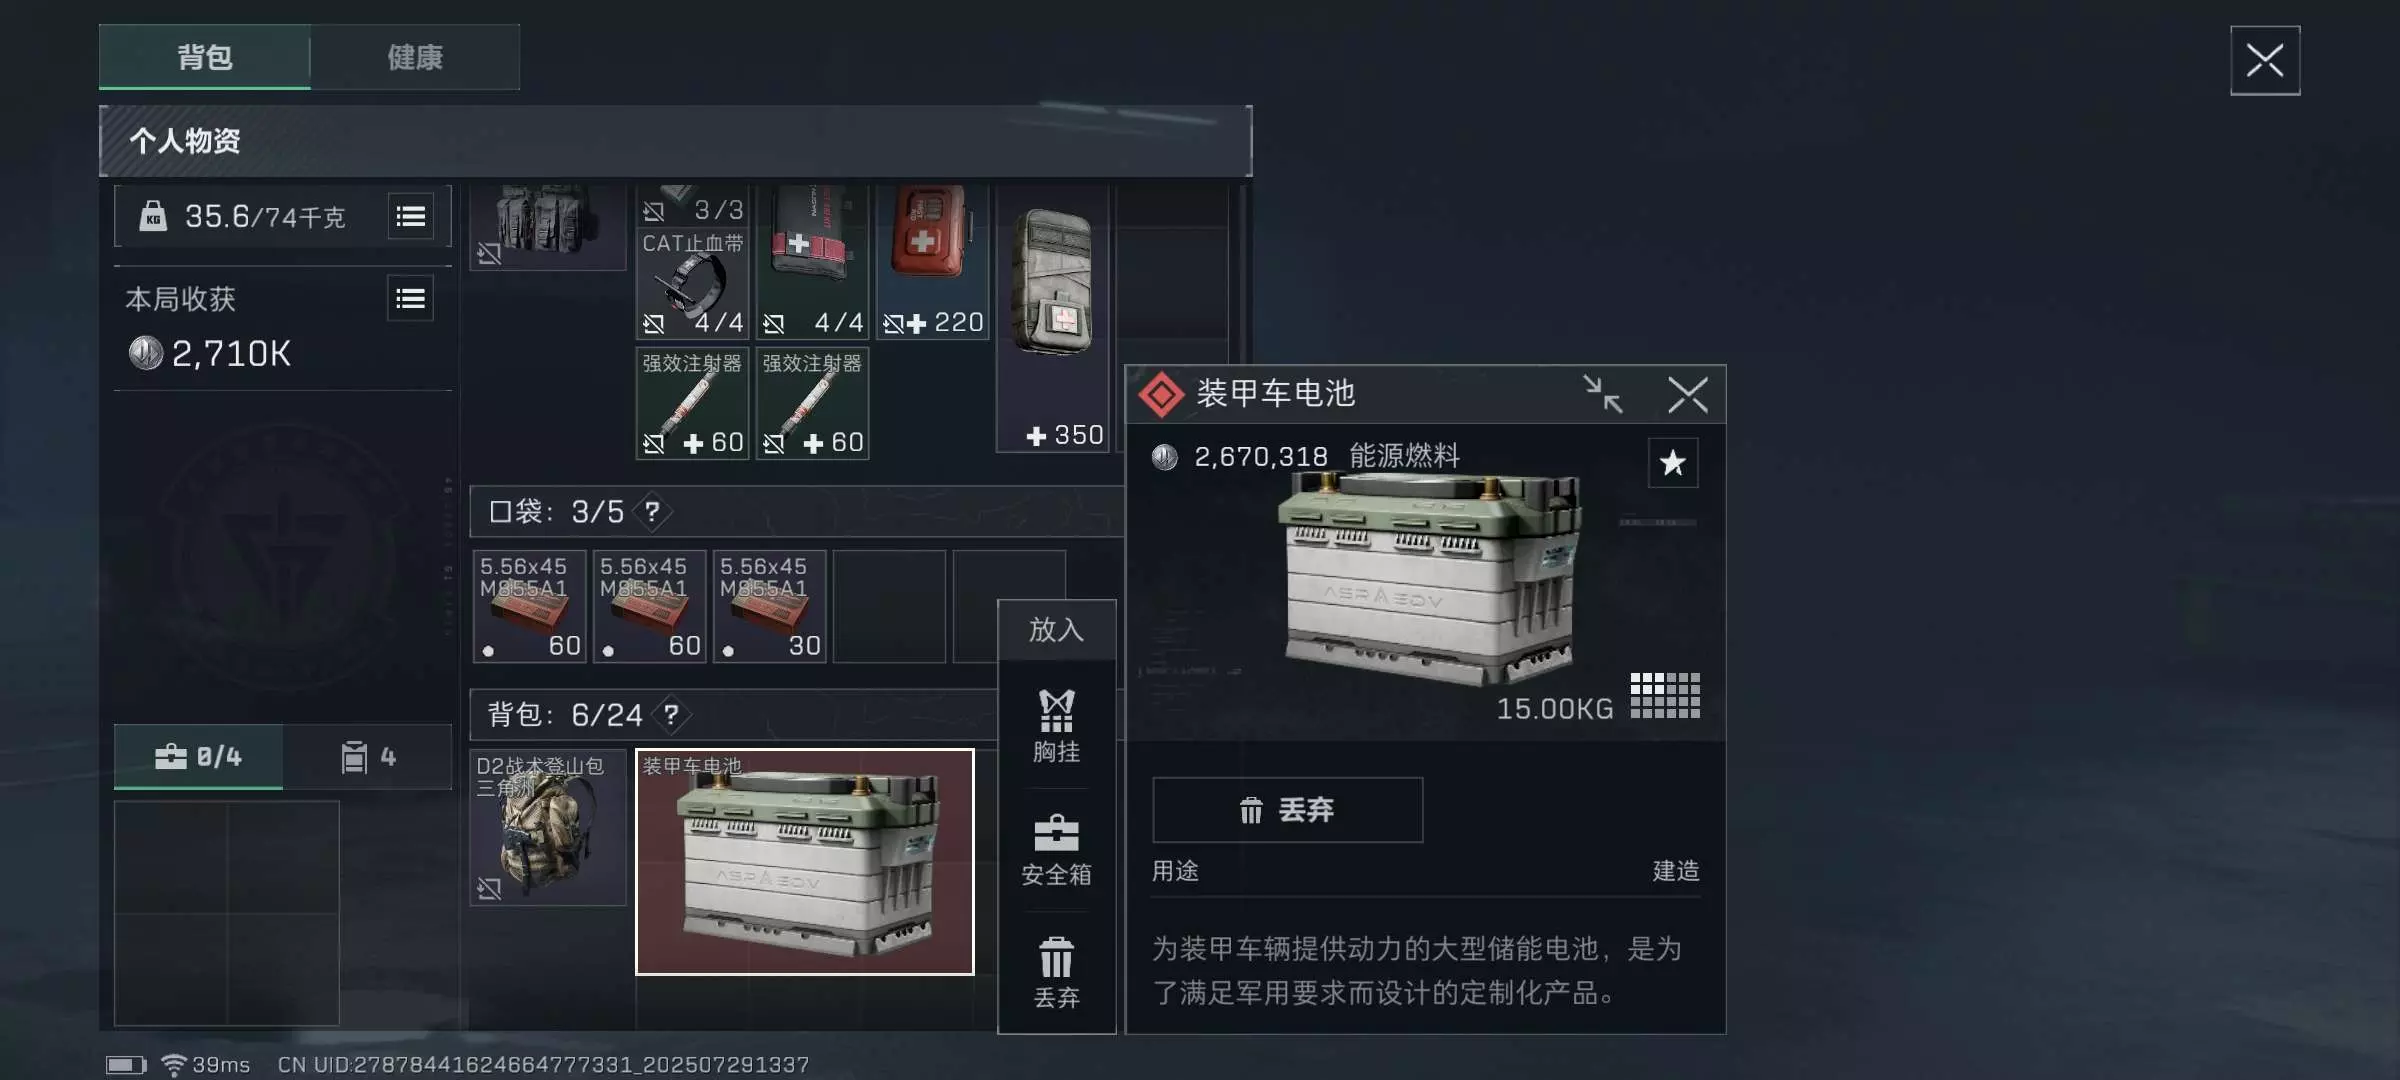Click the 丢弃 button in details panel
This screenshot has width=2400, height=1080.
click(x=1287, y=810)
